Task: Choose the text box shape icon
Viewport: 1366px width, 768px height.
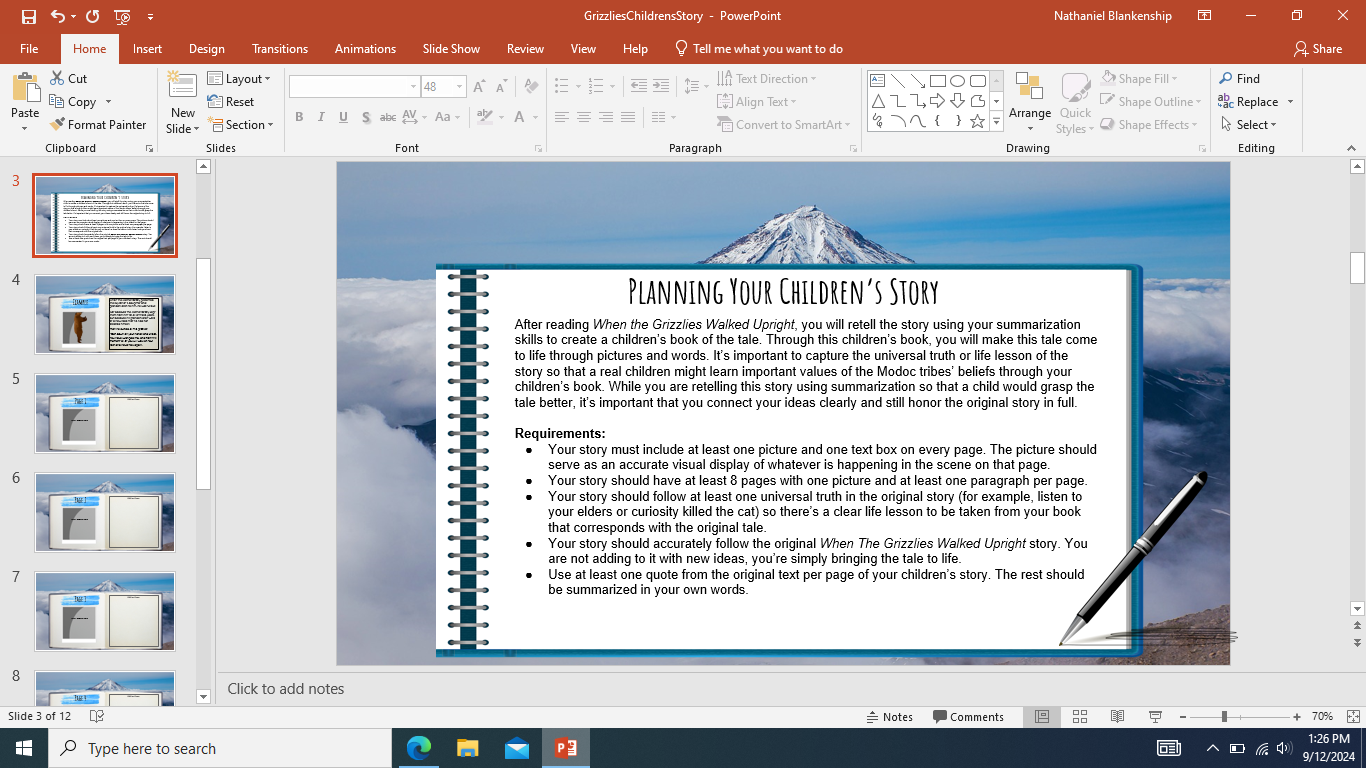Action: pos(877,81)
